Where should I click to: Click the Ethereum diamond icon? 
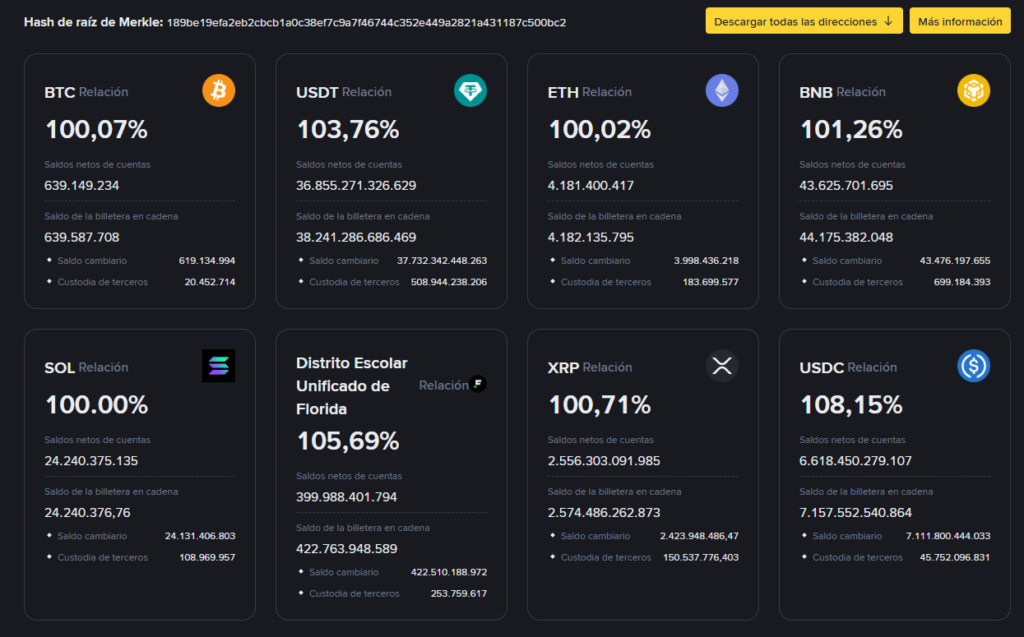point(722,90)
